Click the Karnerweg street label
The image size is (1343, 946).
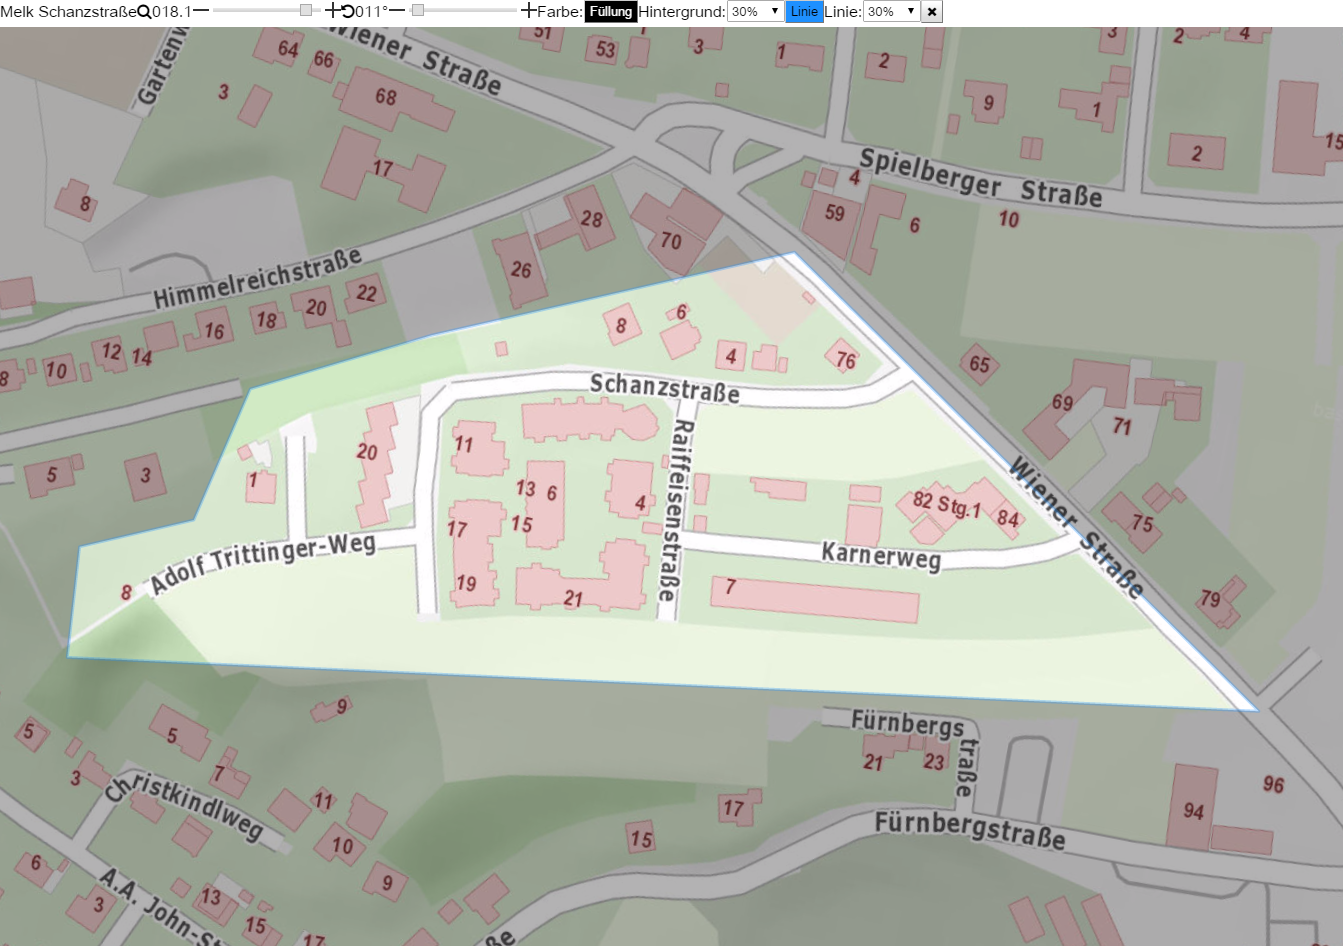(x=881, y=555)
